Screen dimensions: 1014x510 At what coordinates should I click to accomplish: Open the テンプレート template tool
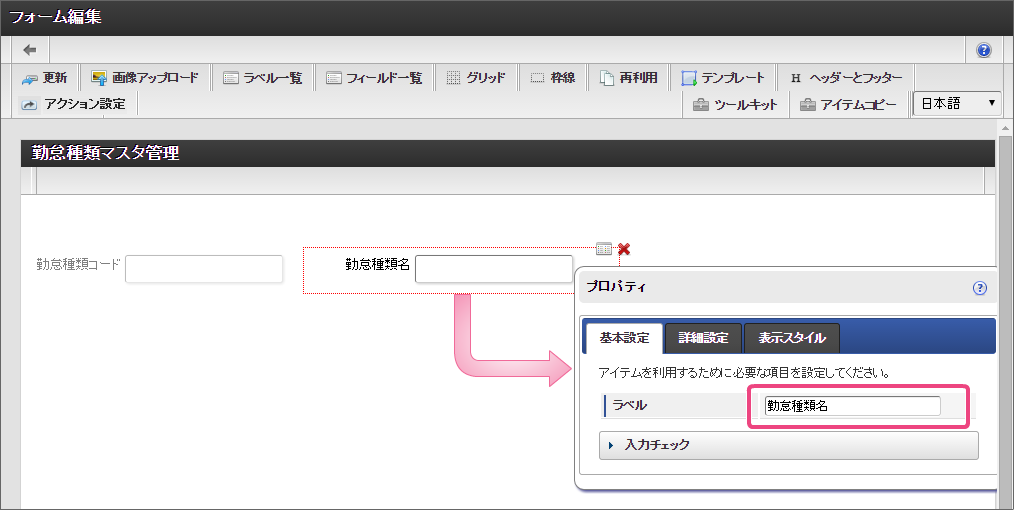coord(723,78)
